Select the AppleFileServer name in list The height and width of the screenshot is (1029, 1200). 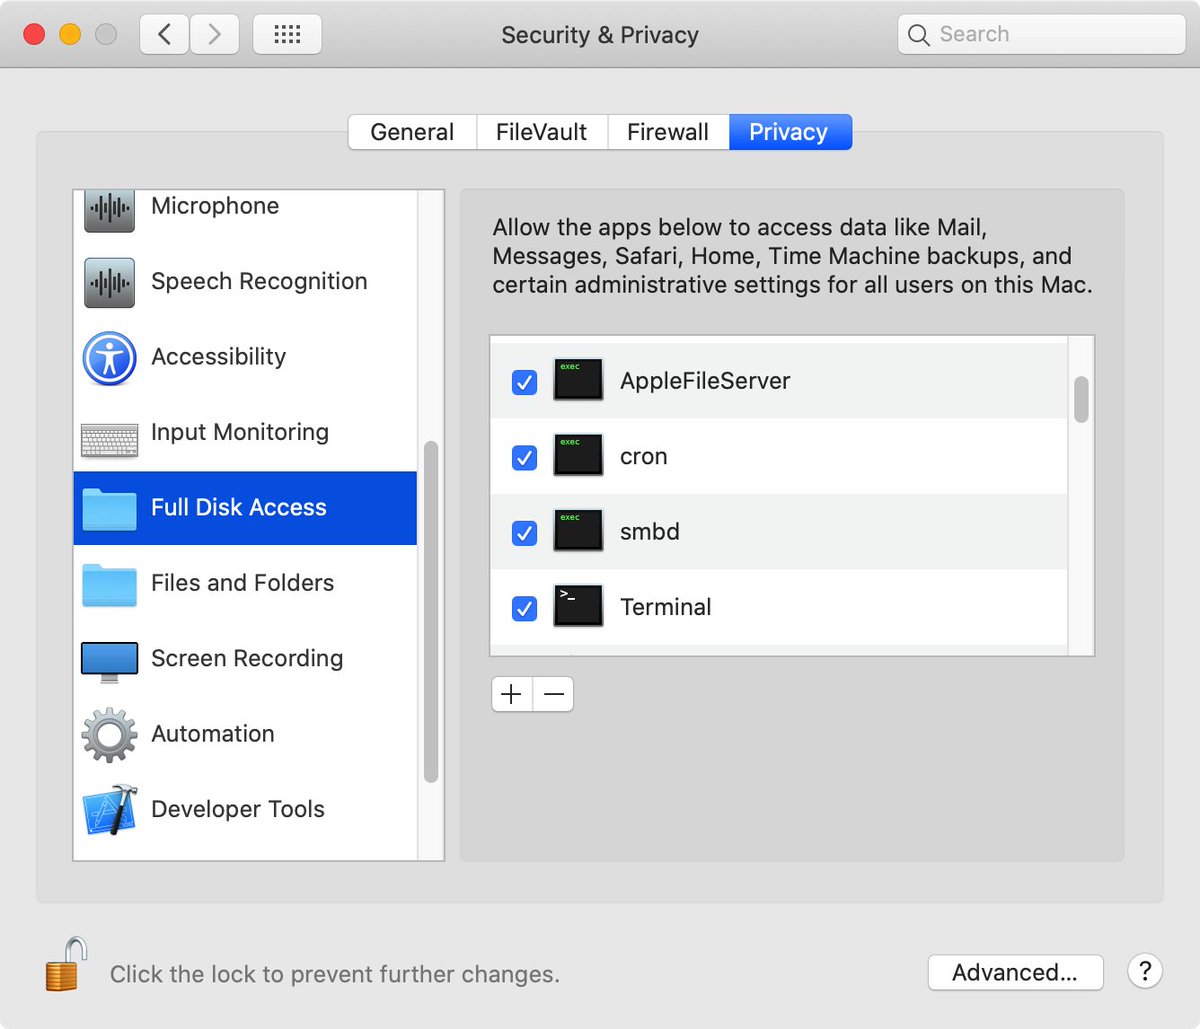click(705, 381)
